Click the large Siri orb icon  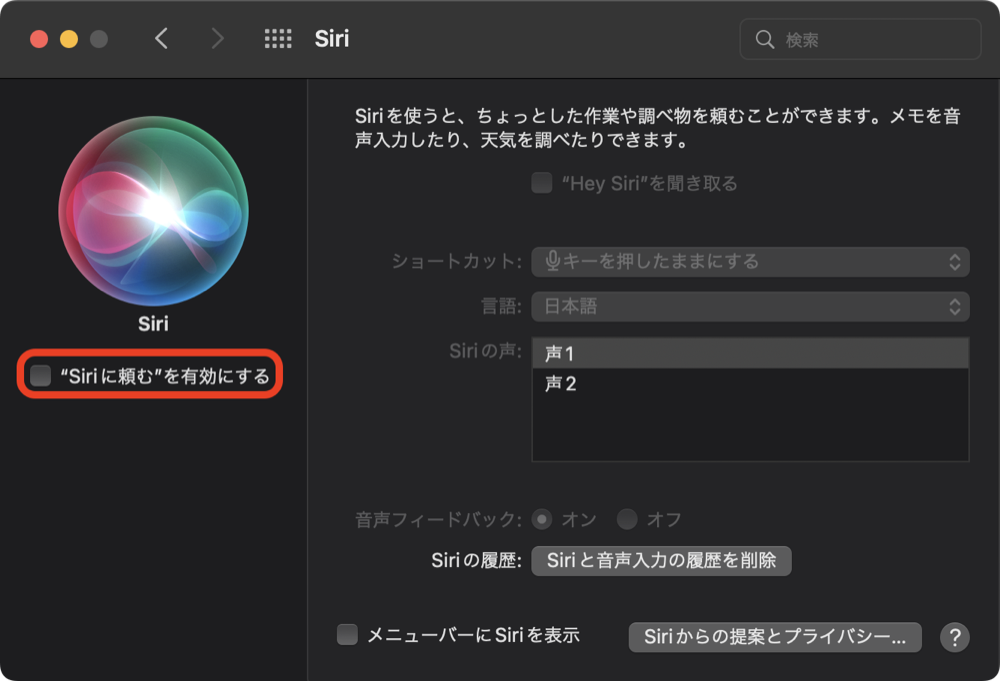154,211
